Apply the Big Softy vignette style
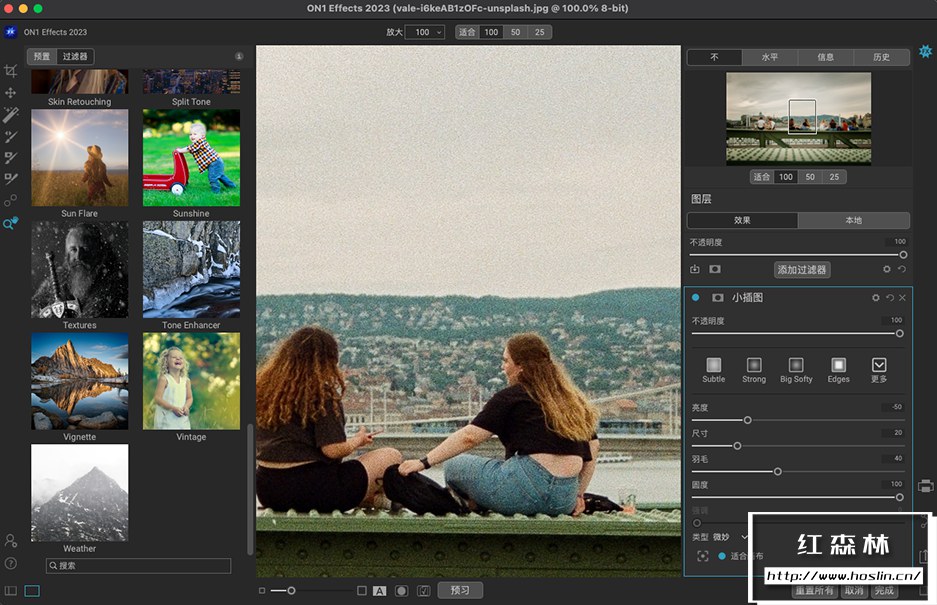The width and height of the screenshot is (937, 605). tap(796, 366)
